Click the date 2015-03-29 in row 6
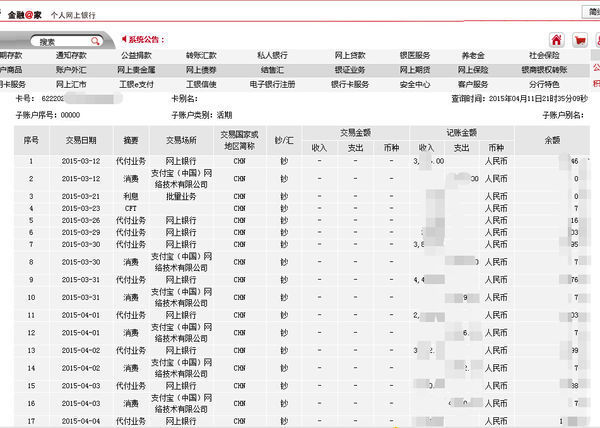Viewport: 600px width, 428px height. point(81,233)
